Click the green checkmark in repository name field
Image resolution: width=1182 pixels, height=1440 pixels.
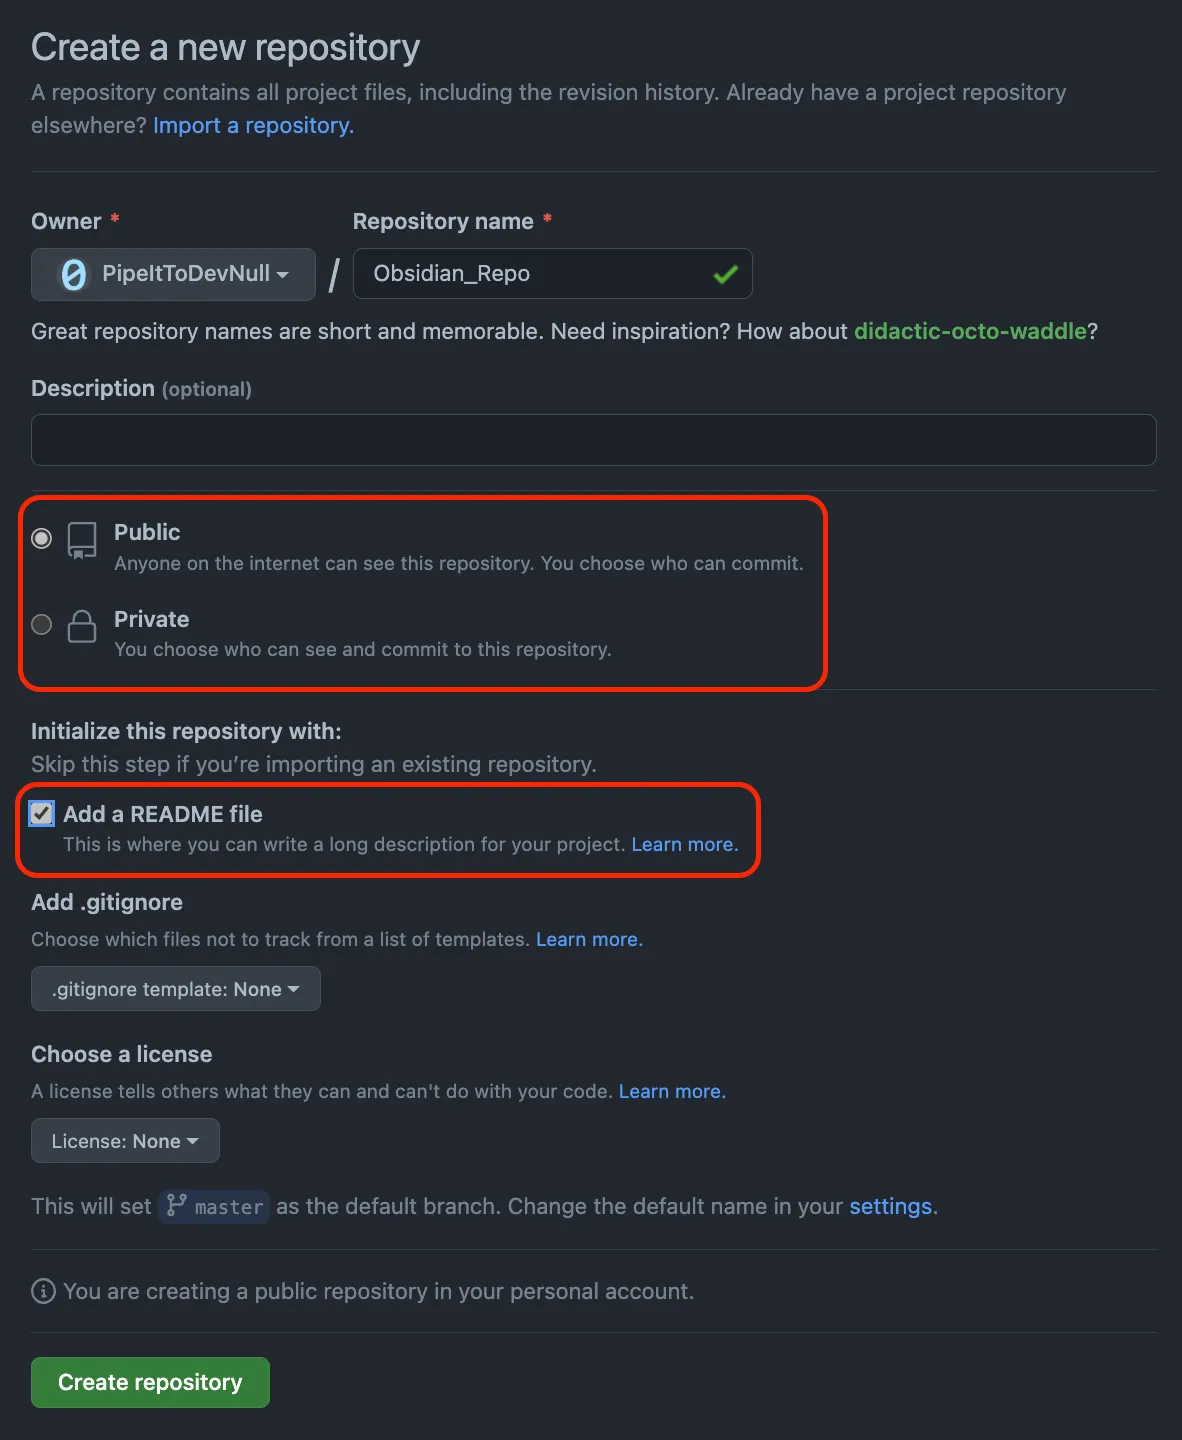click(x=726, y=274)
